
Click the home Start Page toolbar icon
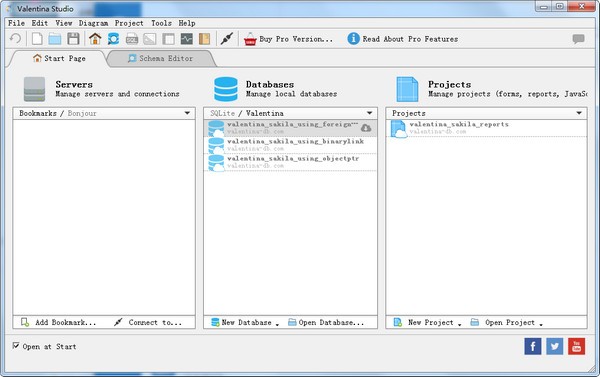(x=95, y=39)
